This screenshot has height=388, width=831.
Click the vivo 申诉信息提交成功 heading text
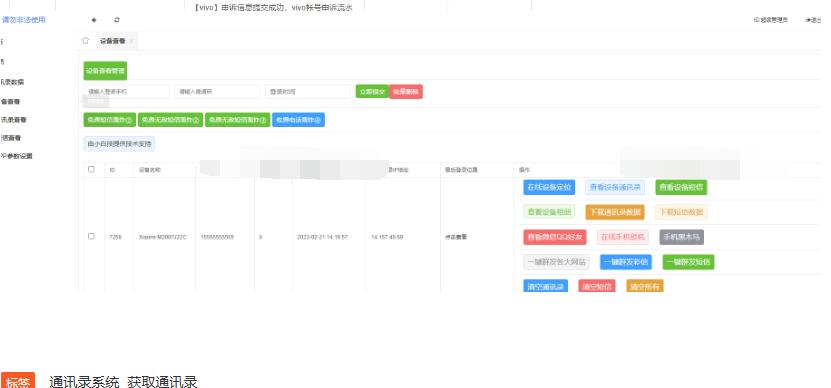(273, 7)
